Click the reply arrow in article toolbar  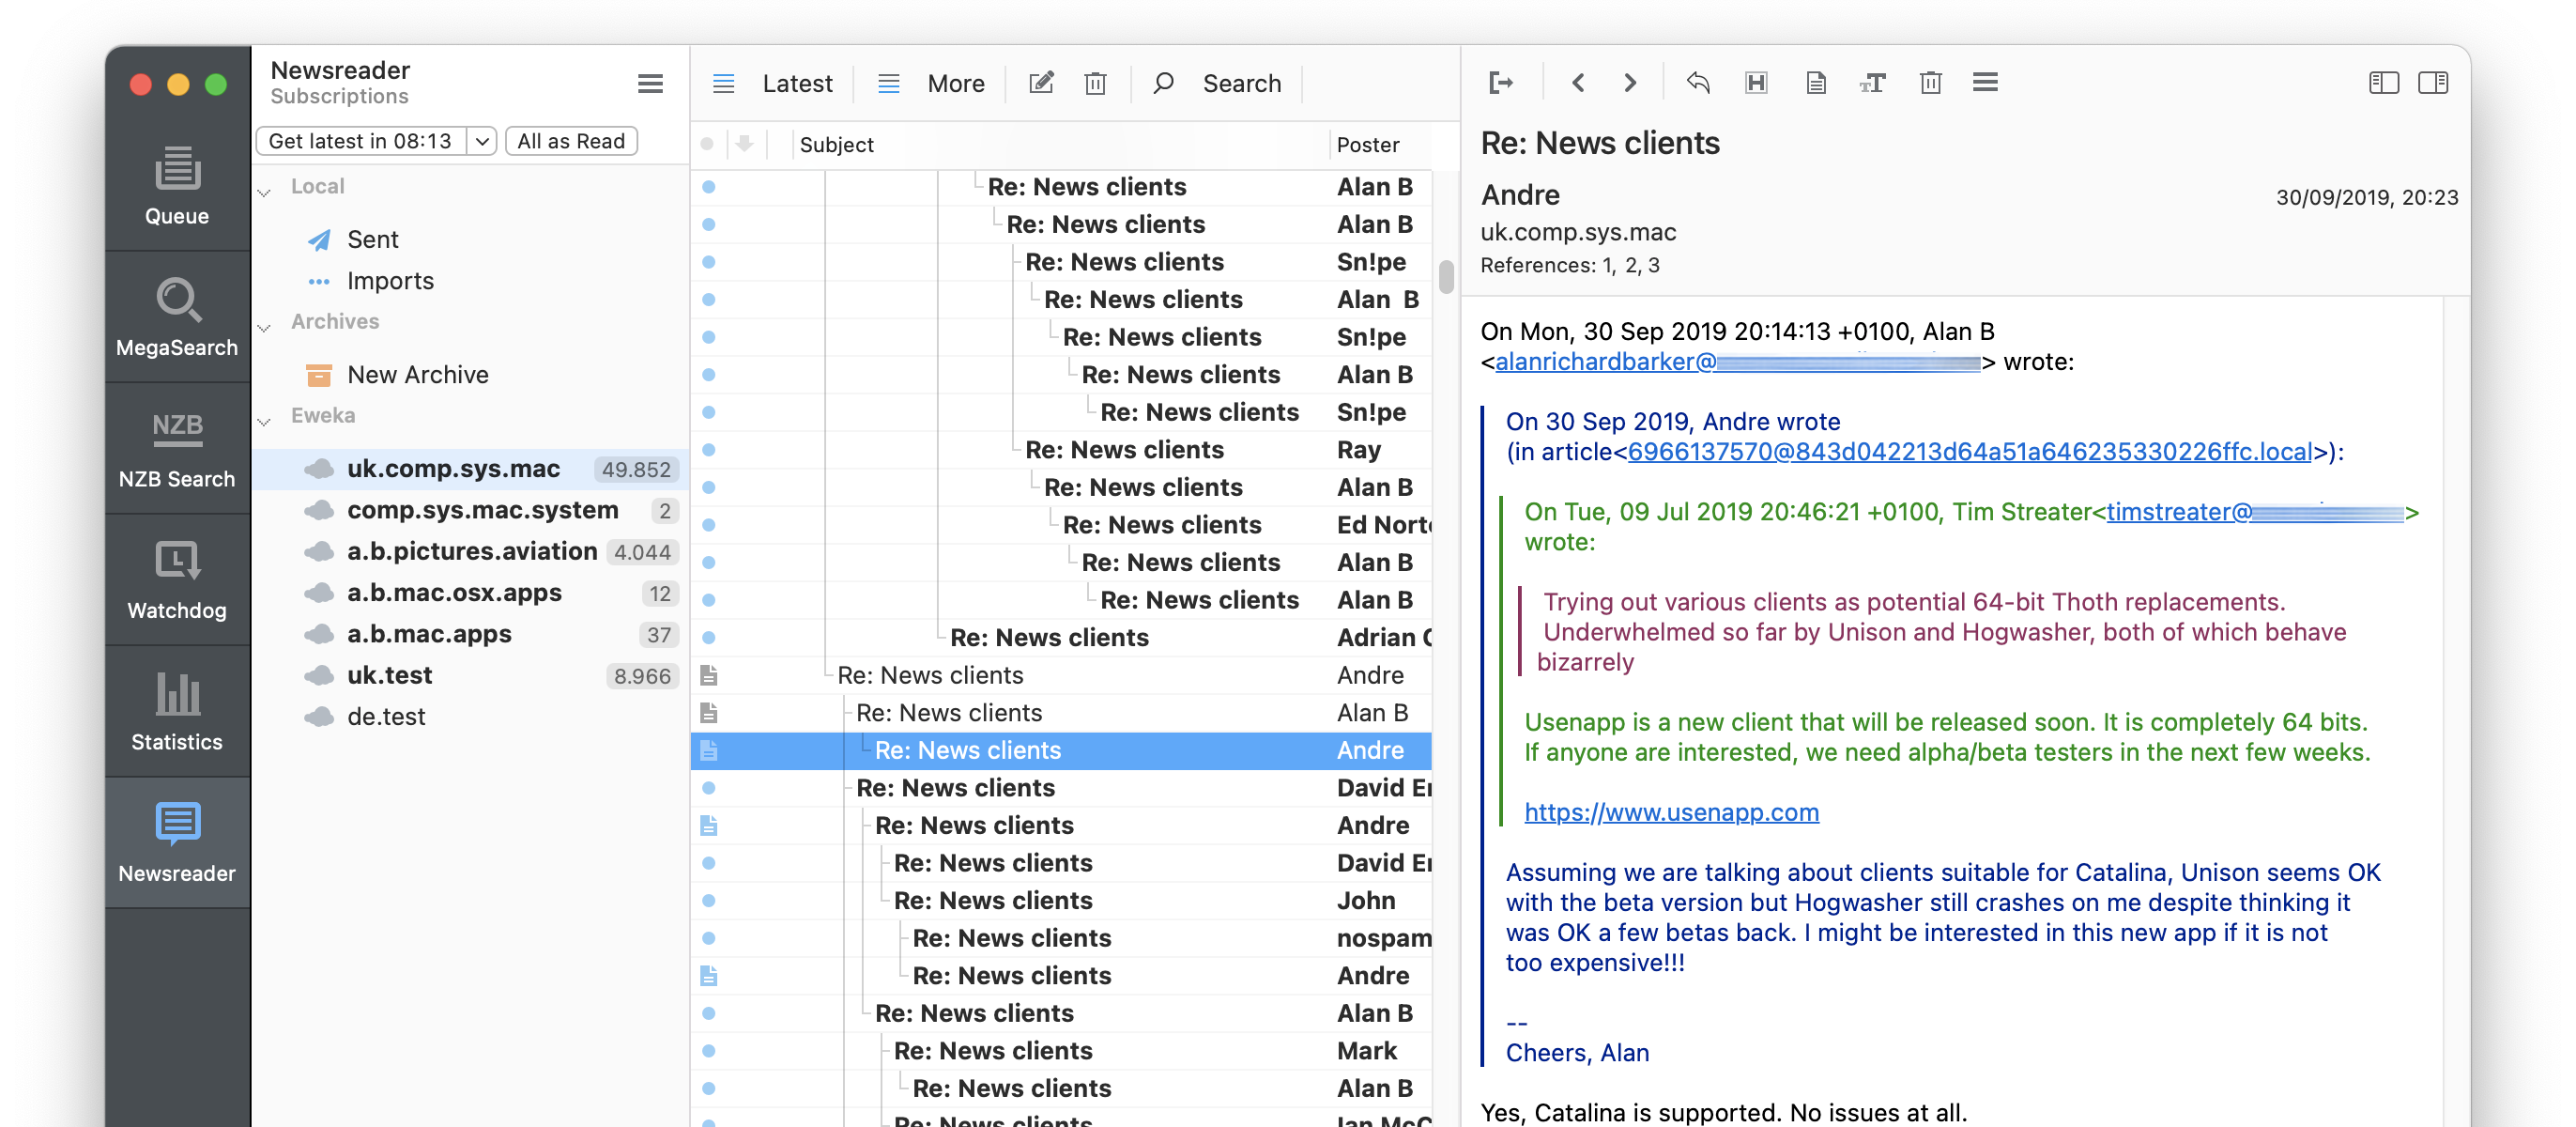point(1697,83)
